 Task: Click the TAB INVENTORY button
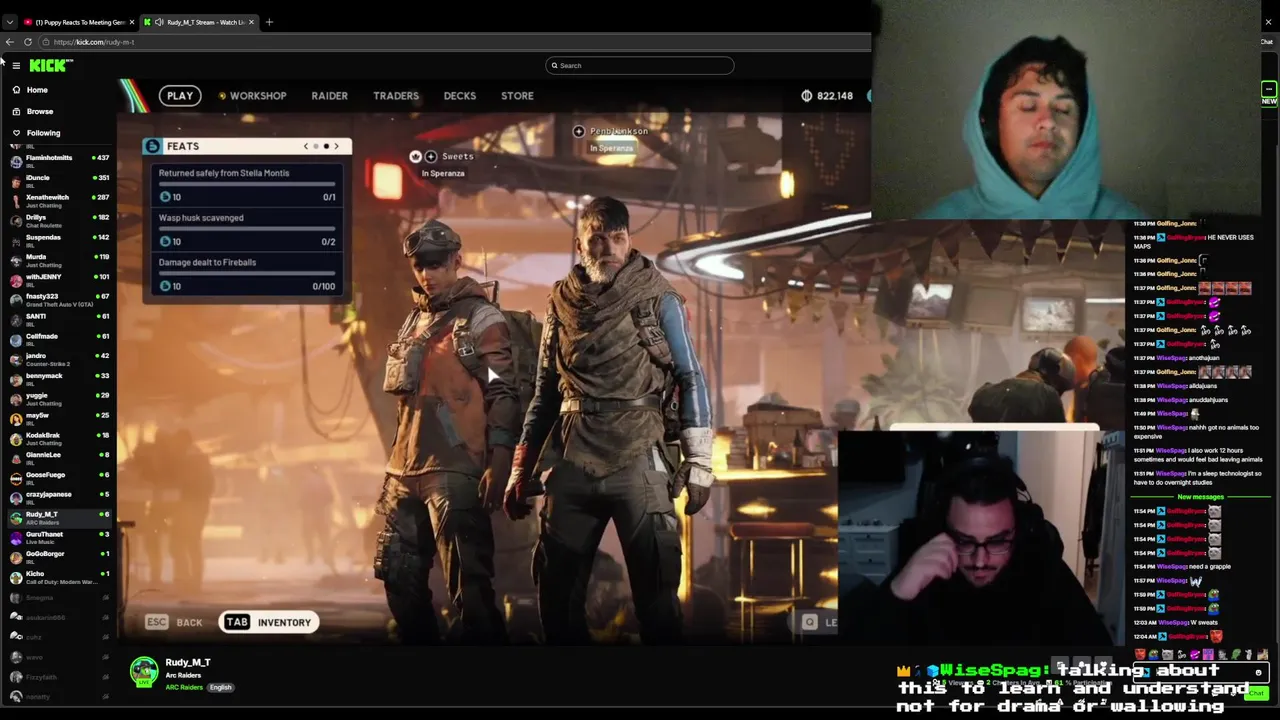point(268,622)
